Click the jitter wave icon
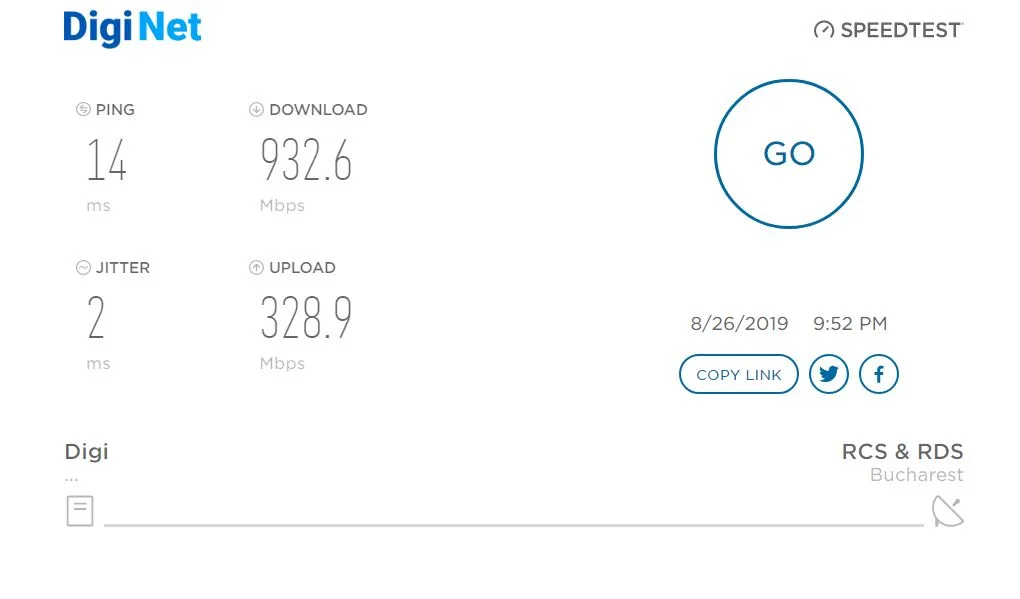 point(83,267)
